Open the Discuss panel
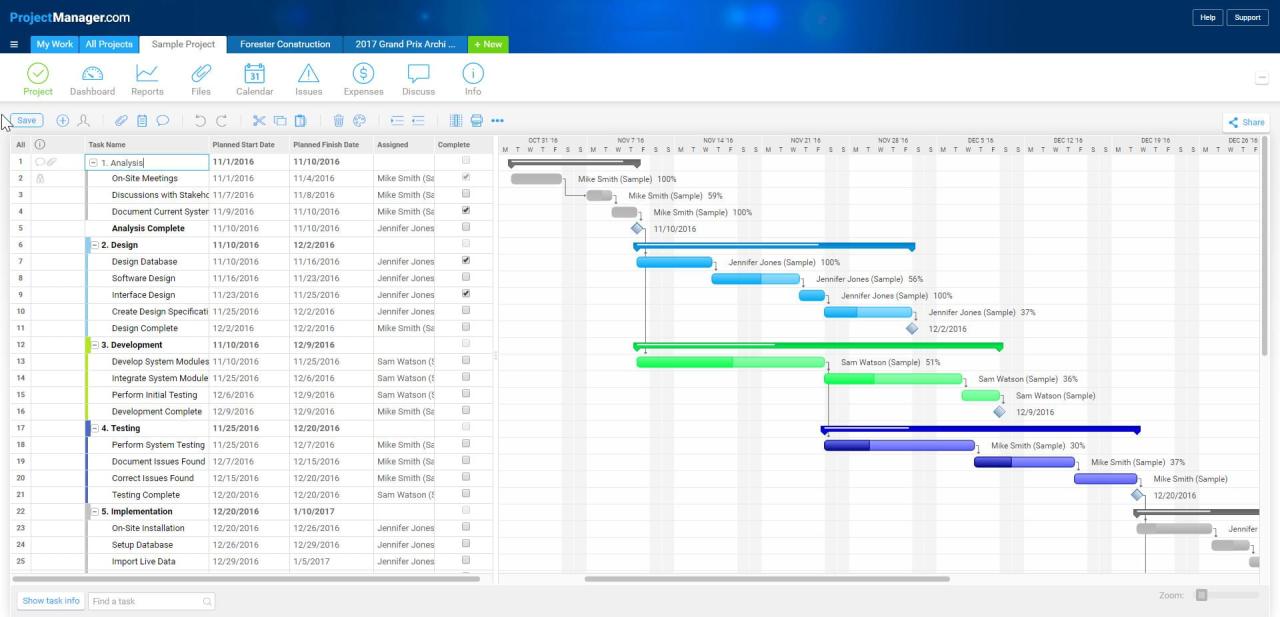Screen dimensions: 1280x617 tap(417, 79)
